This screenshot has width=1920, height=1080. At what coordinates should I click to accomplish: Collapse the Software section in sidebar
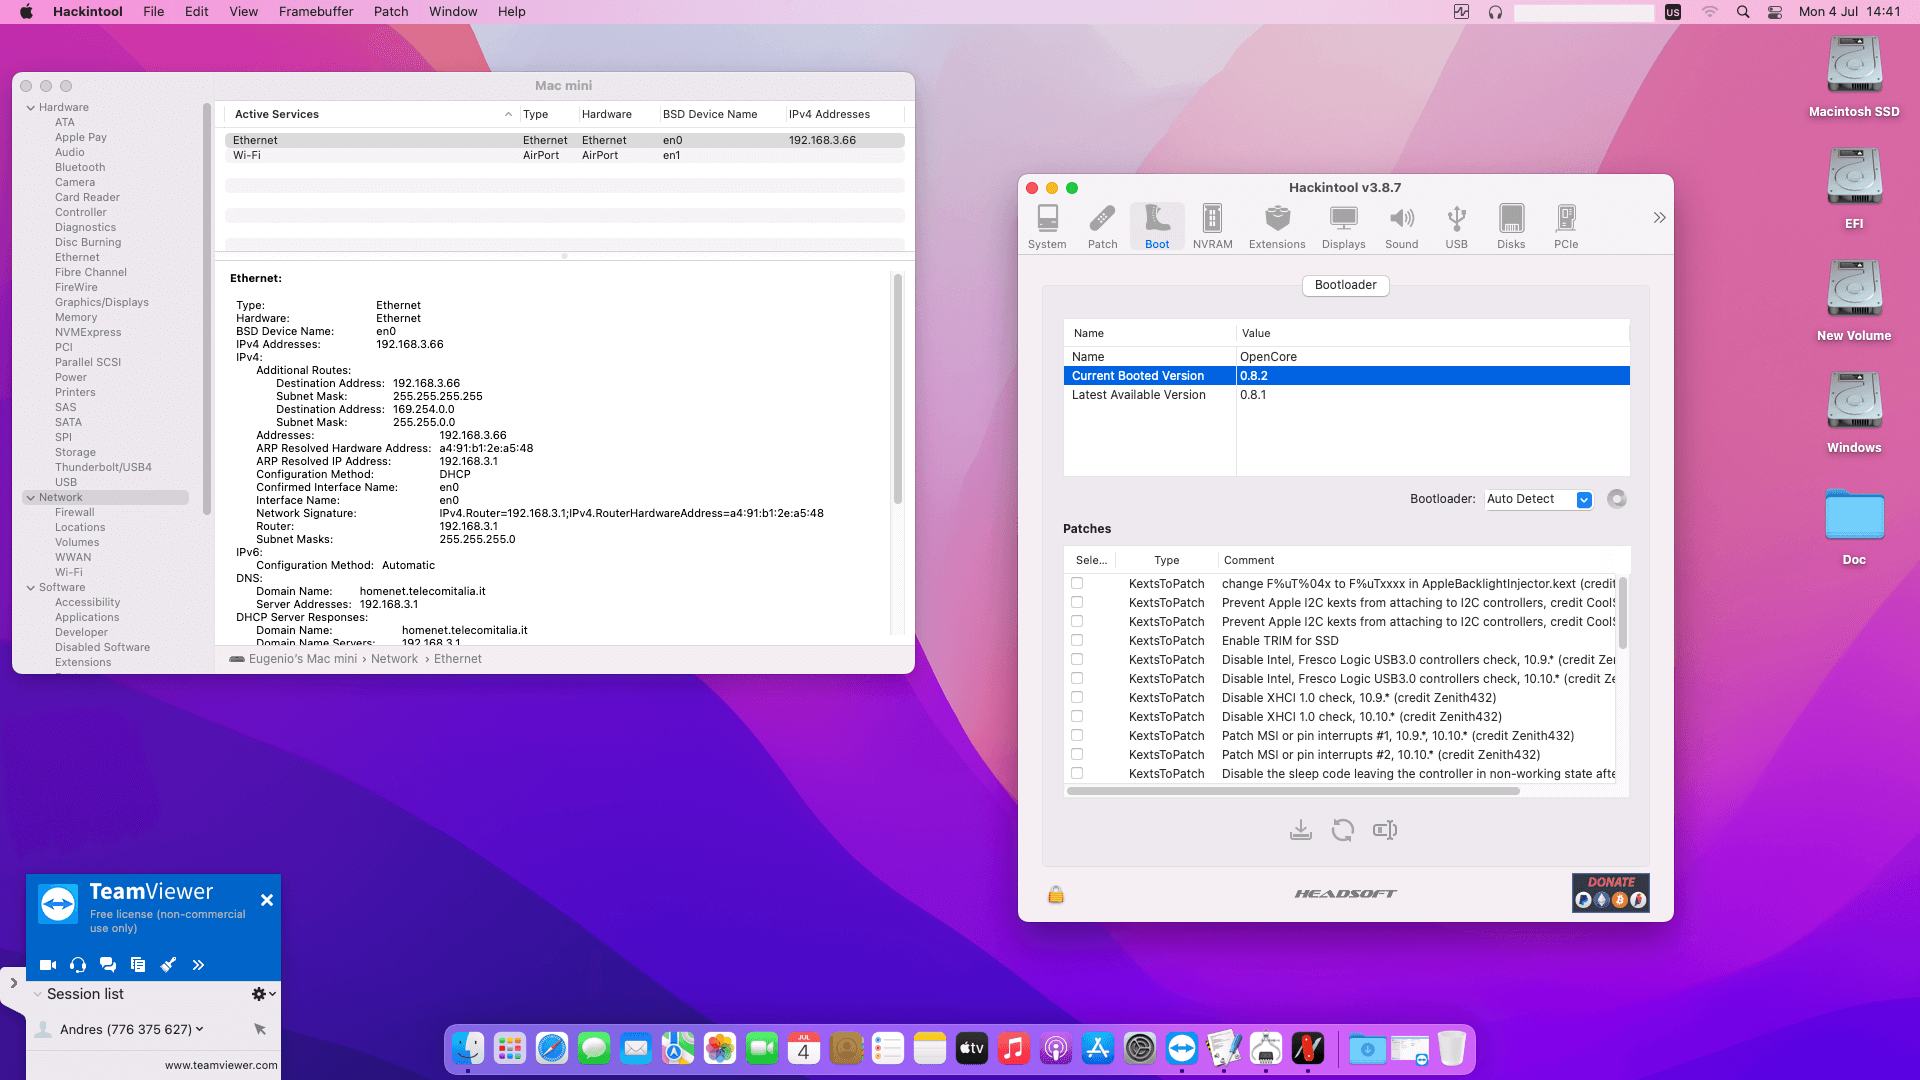[x=31, y=588]
